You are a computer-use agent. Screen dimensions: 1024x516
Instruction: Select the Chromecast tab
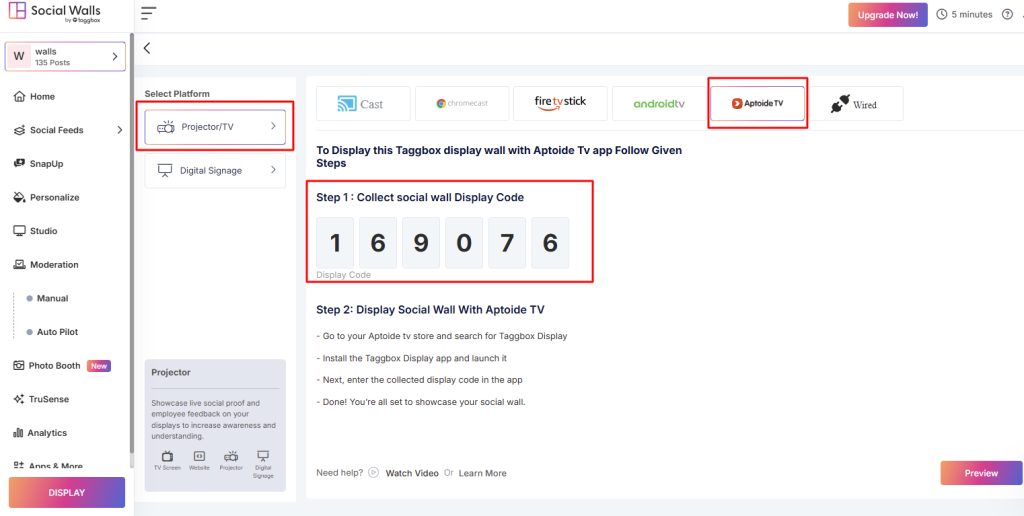pyautogui.click(x=462, y=103)
